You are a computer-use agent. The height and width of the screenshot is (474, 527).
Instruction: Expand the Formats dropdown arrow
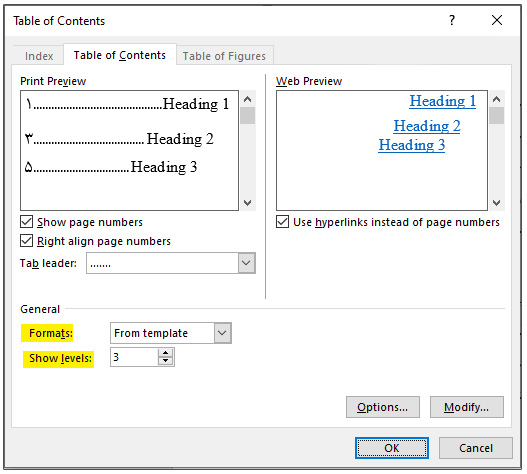pyautogui.click(x=222, y=333)
